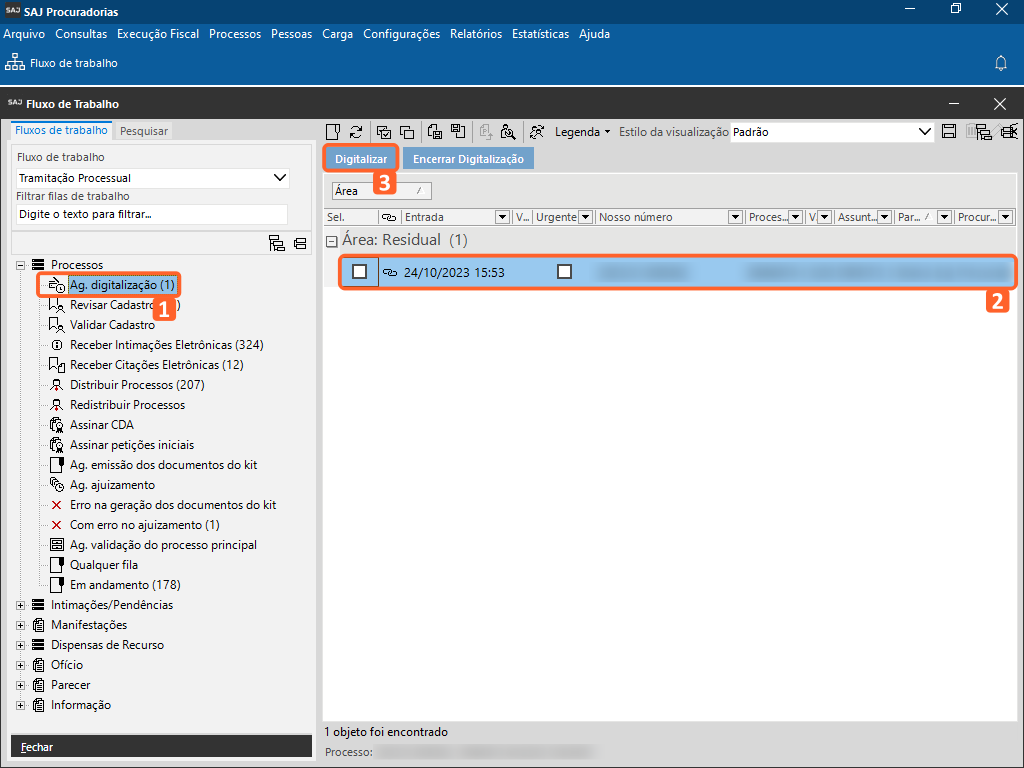This screenshot has height=768, width=1024.
Task: Click the red X icon for Com erro no ajuizamento
Action: [57, 525]
